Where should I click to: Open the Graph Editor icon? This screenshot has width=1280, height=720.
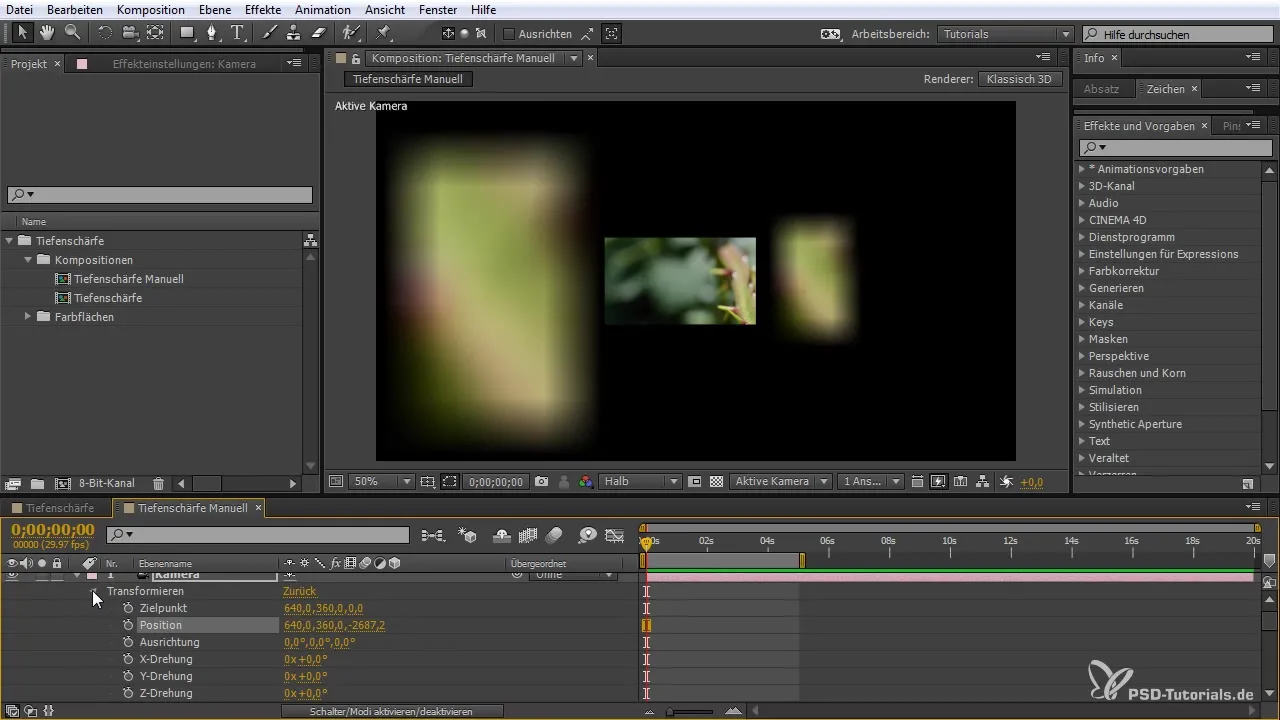615,536
